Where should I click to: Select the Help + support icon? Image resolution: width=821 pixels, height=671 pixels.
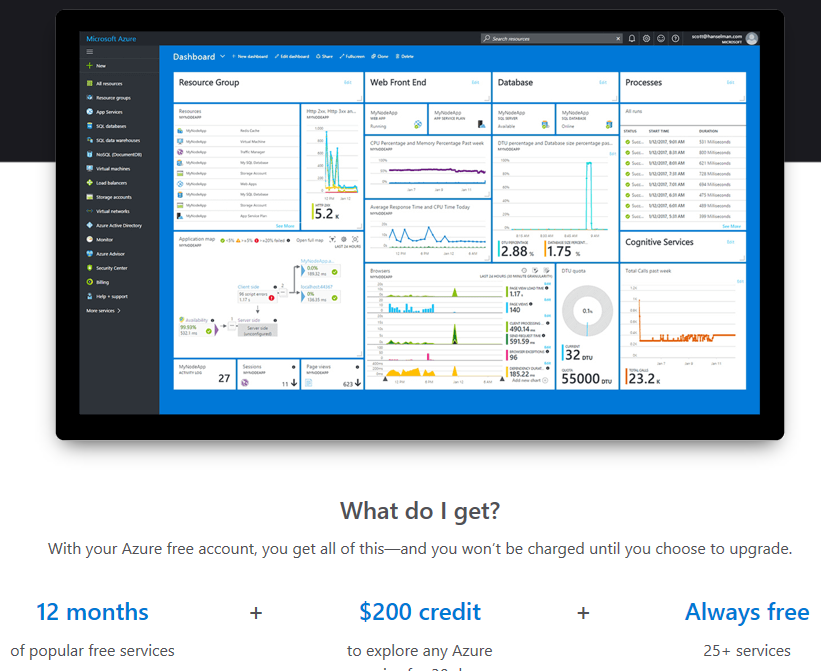(90, 296)
